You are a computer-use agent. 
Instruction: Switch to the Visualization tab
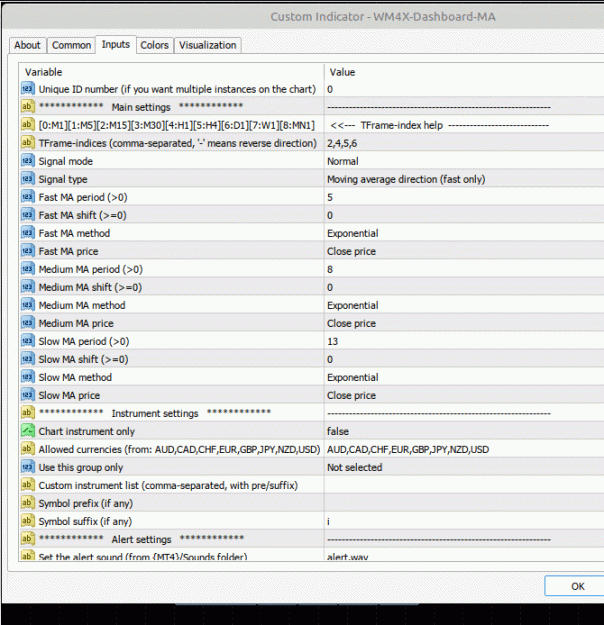pos(207,45)
